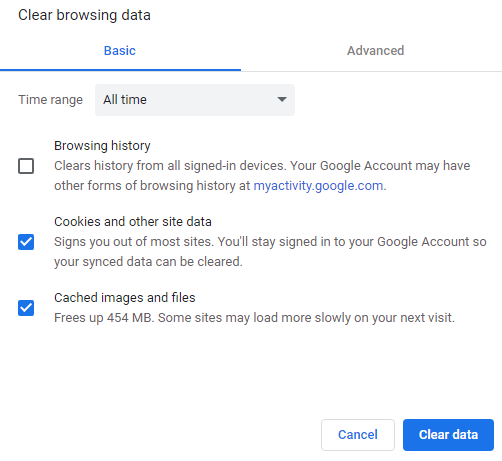Open the Time range dropdown

click(x=195, y=100)
